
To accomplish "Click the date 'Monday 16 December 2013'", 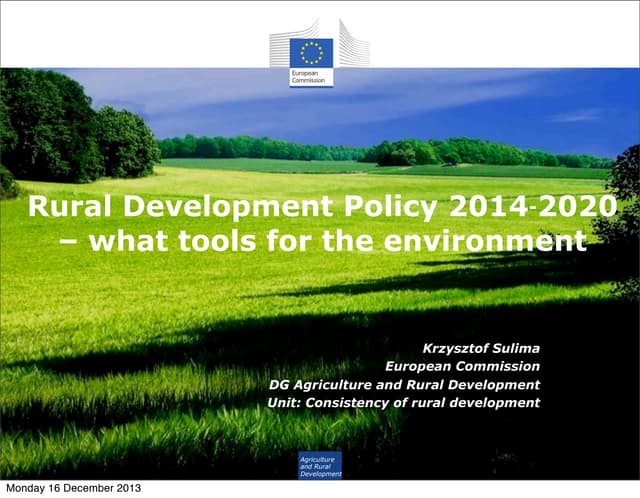I will (73, 488).
